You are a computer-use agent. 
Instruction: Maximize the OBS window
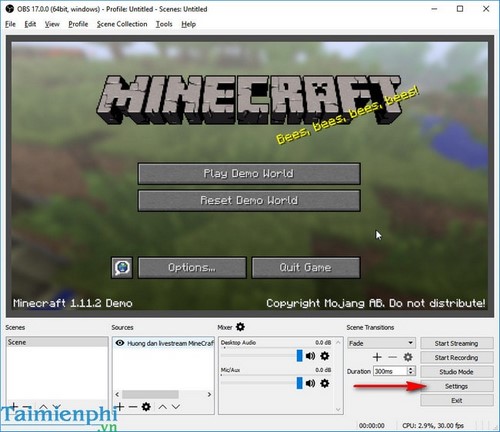click(x=460, y=9)
